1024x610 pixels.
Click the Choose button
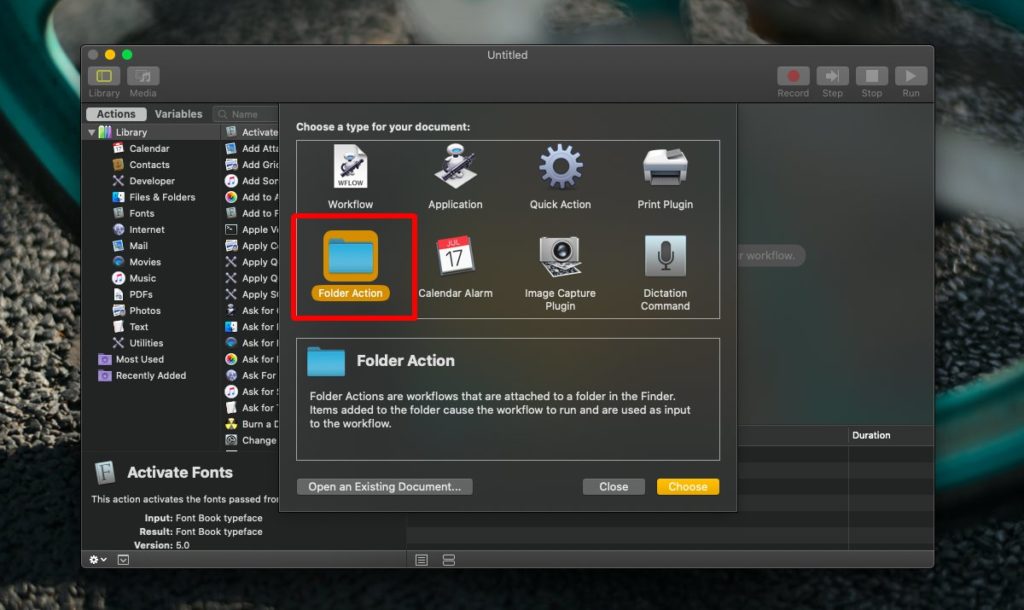(x=687, y=486)
